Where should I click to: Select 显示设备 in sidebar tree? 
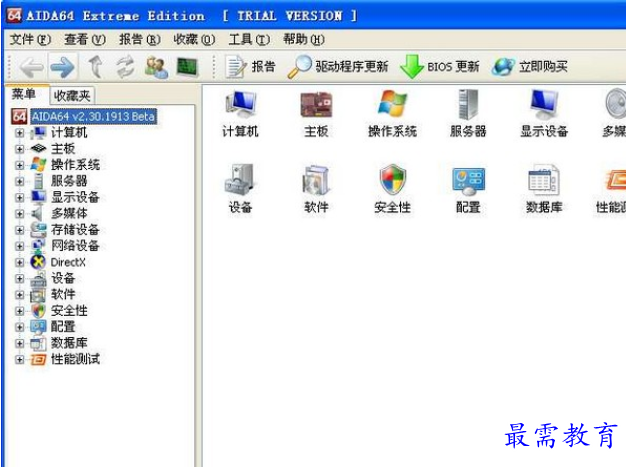tap(75, 197)
